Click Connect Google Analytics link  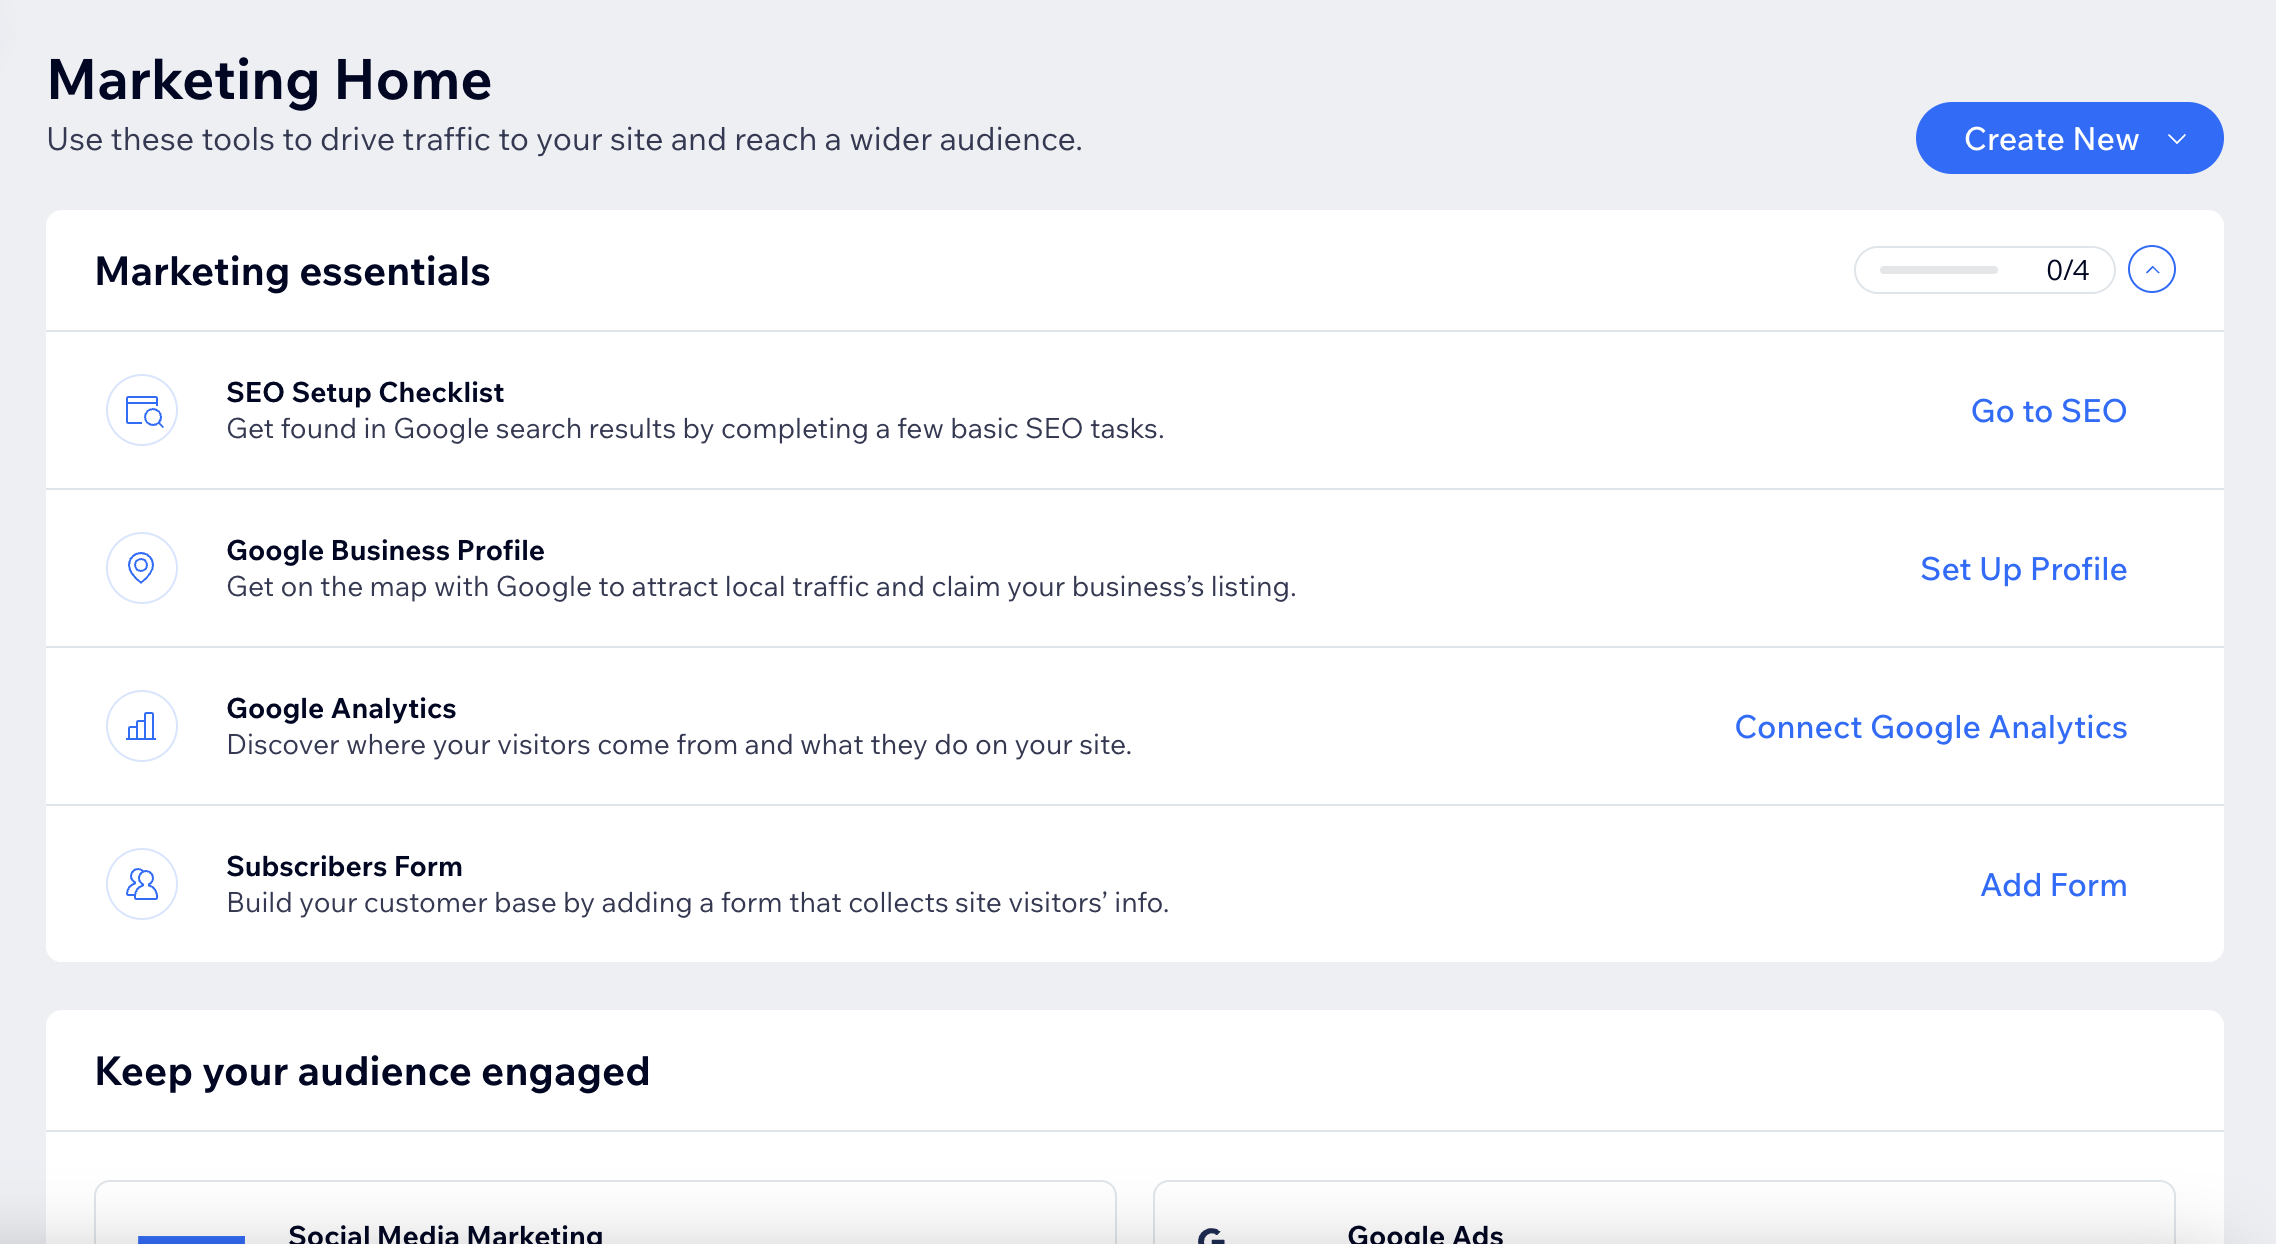click(1930, 727)
